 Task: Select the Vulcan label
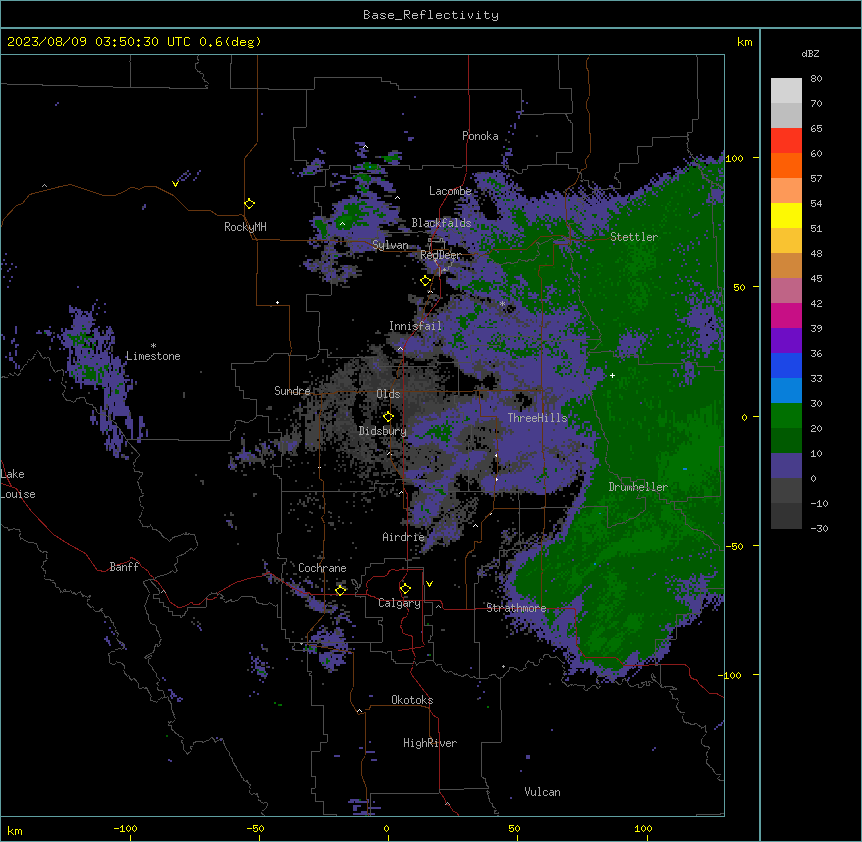[543, 792]
